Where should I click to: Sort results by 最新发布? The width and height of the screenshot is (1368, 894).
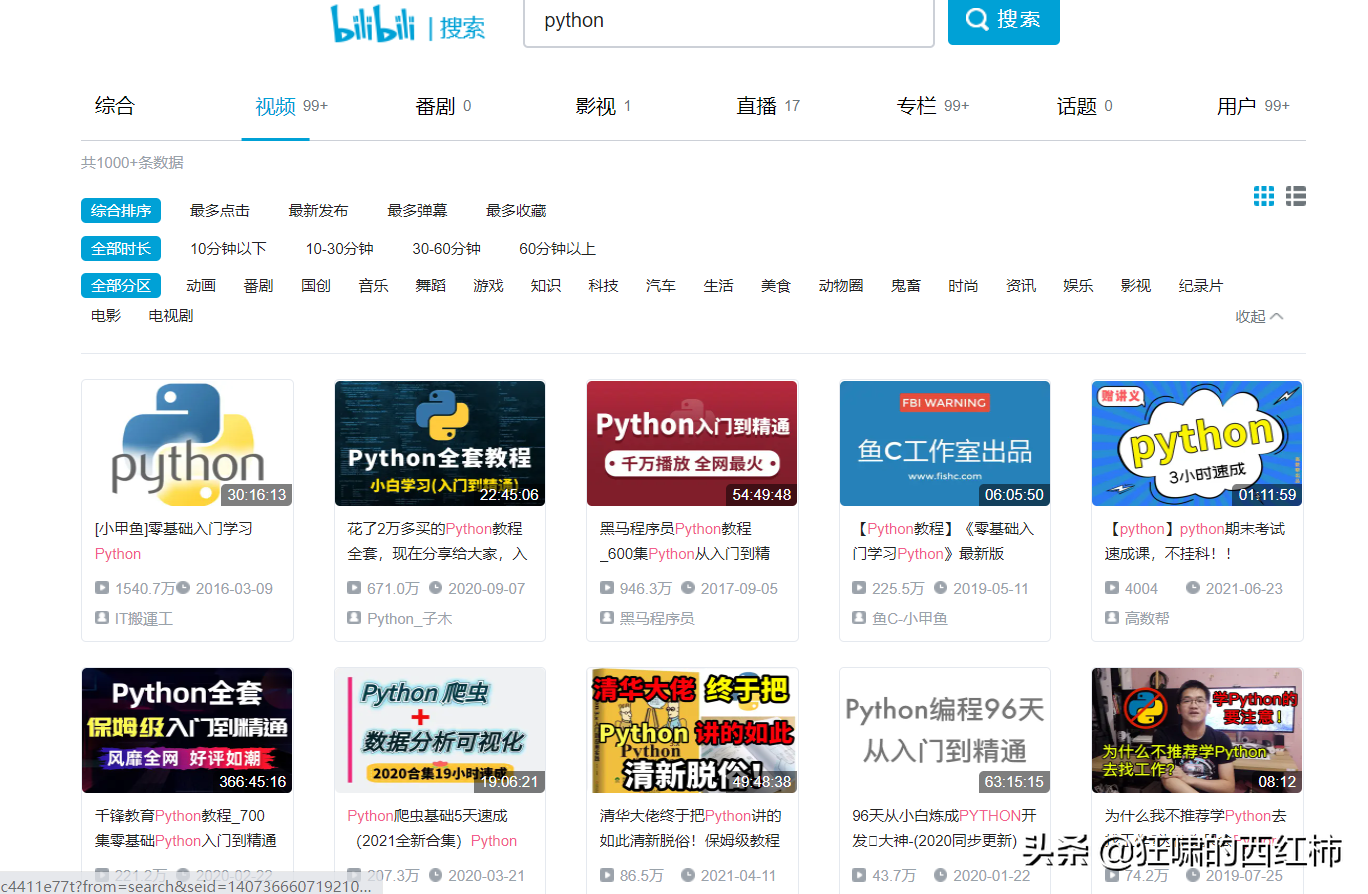(x=319, y=211)
